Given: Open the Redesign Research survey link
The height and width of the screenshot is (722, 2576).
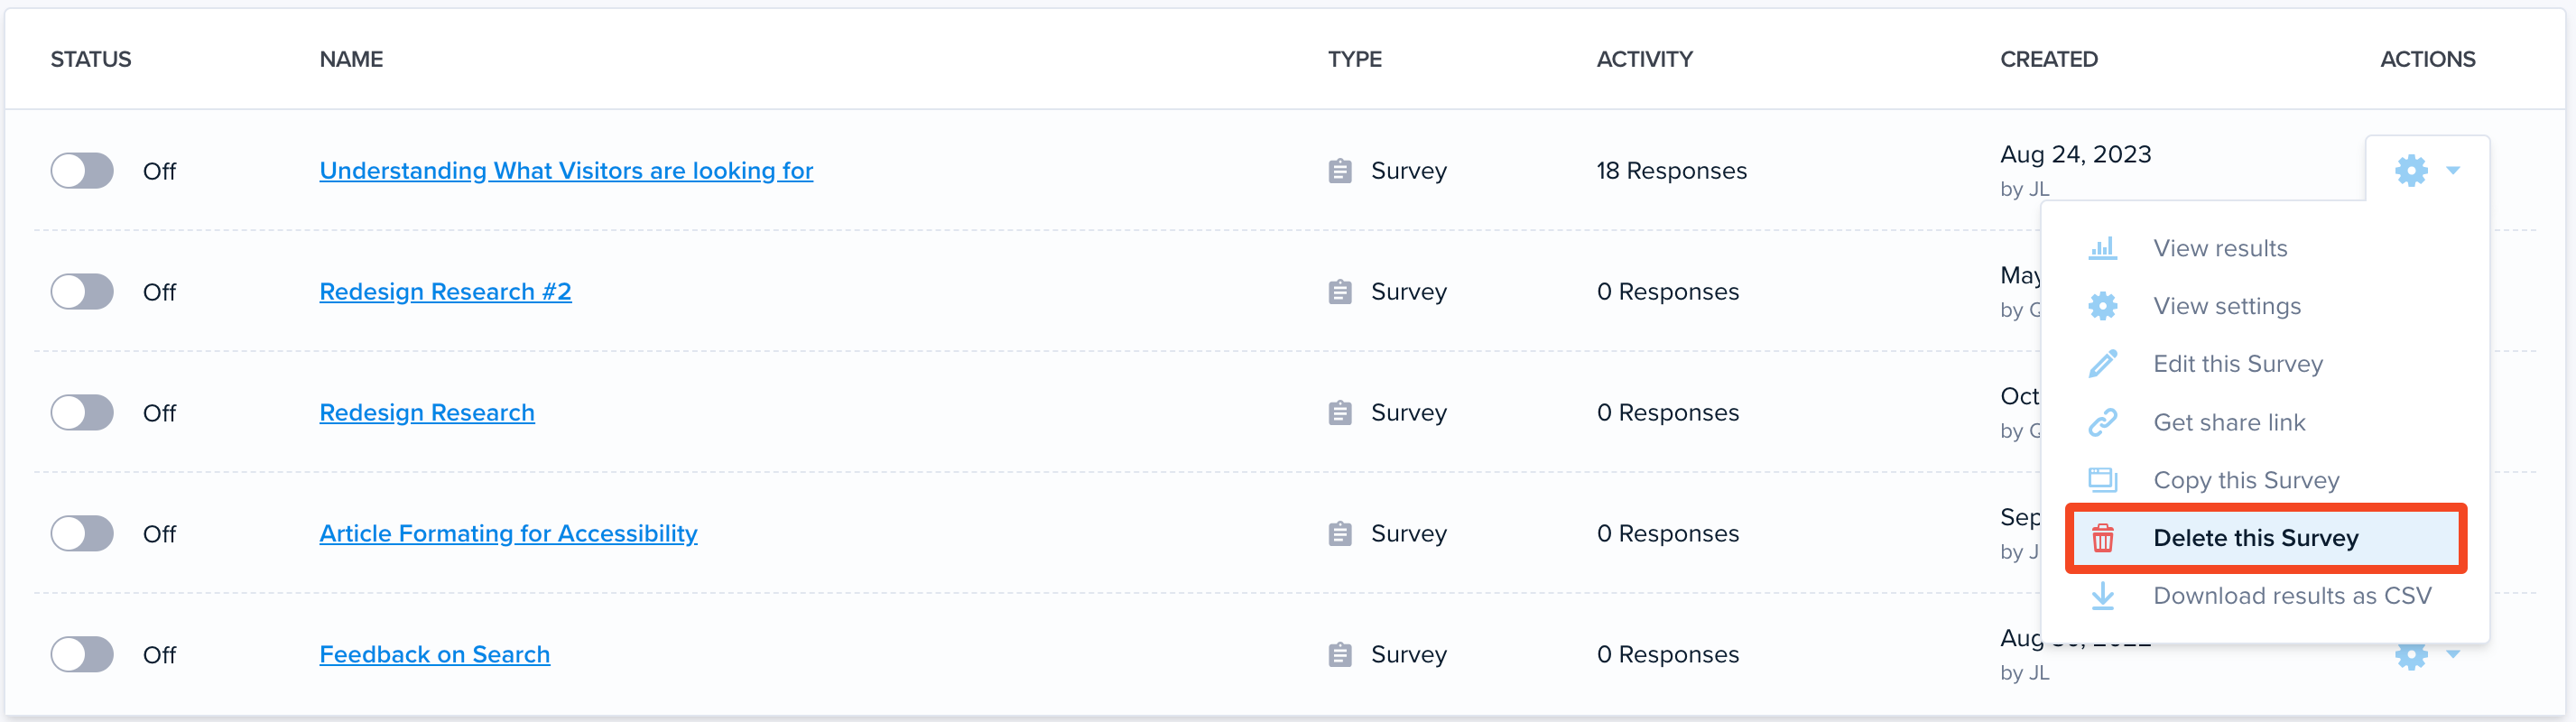Looking at the screenshot, I should click(x=427, y=413).
